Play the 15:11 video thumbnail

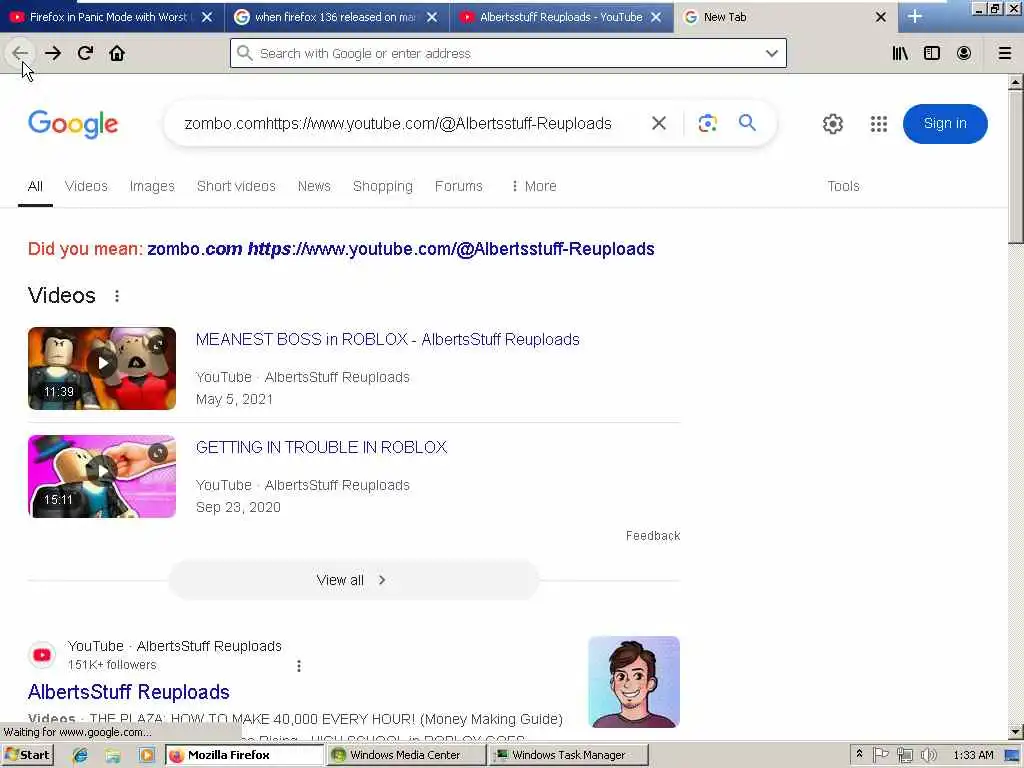[102, 476]
